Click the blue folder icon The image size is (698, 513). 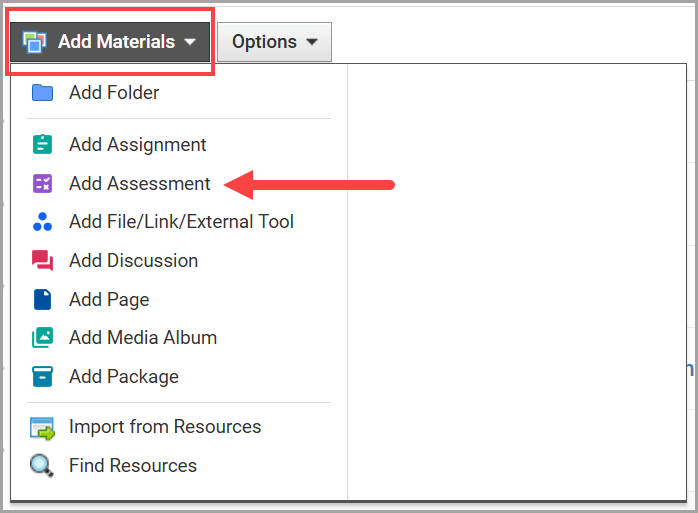click(x=42, y=93)
